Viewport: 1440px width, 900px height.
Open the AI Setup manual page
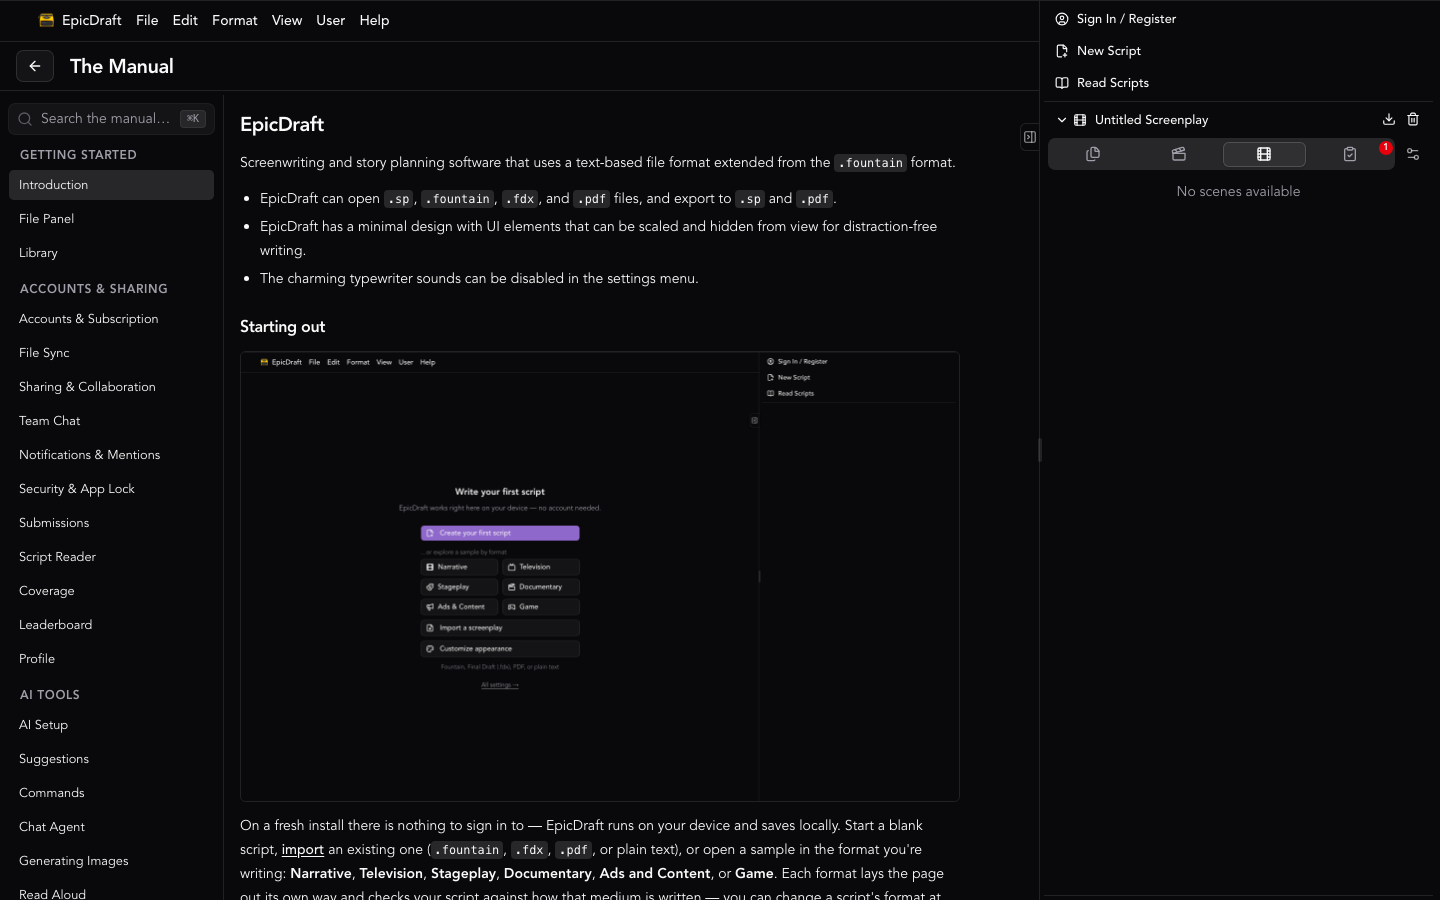point(111,725)
